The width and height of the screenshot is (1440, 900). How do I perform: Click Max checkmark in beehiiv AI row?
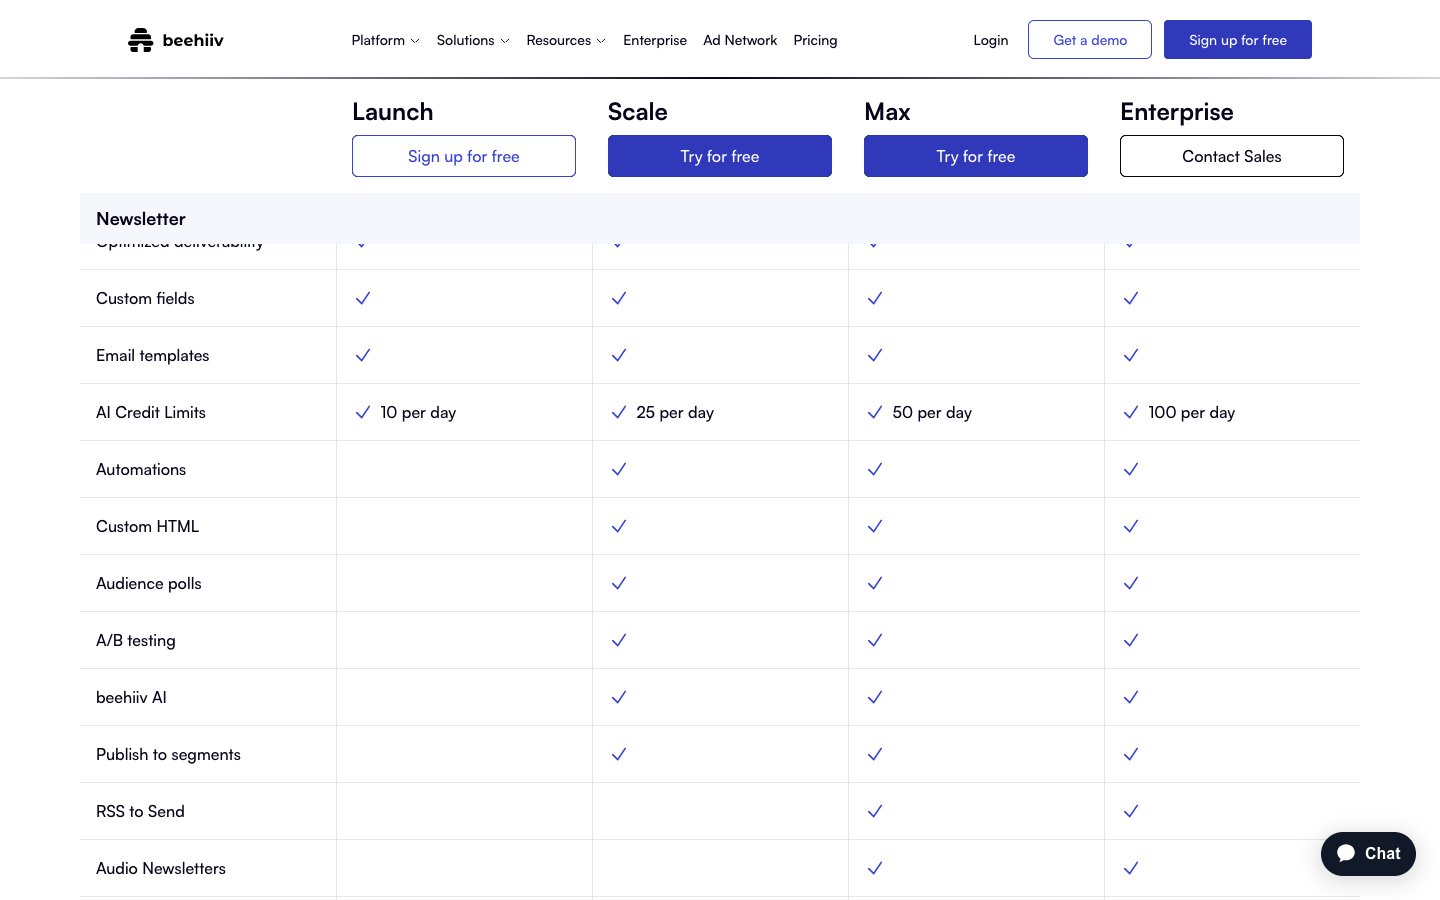coord(875,697)
